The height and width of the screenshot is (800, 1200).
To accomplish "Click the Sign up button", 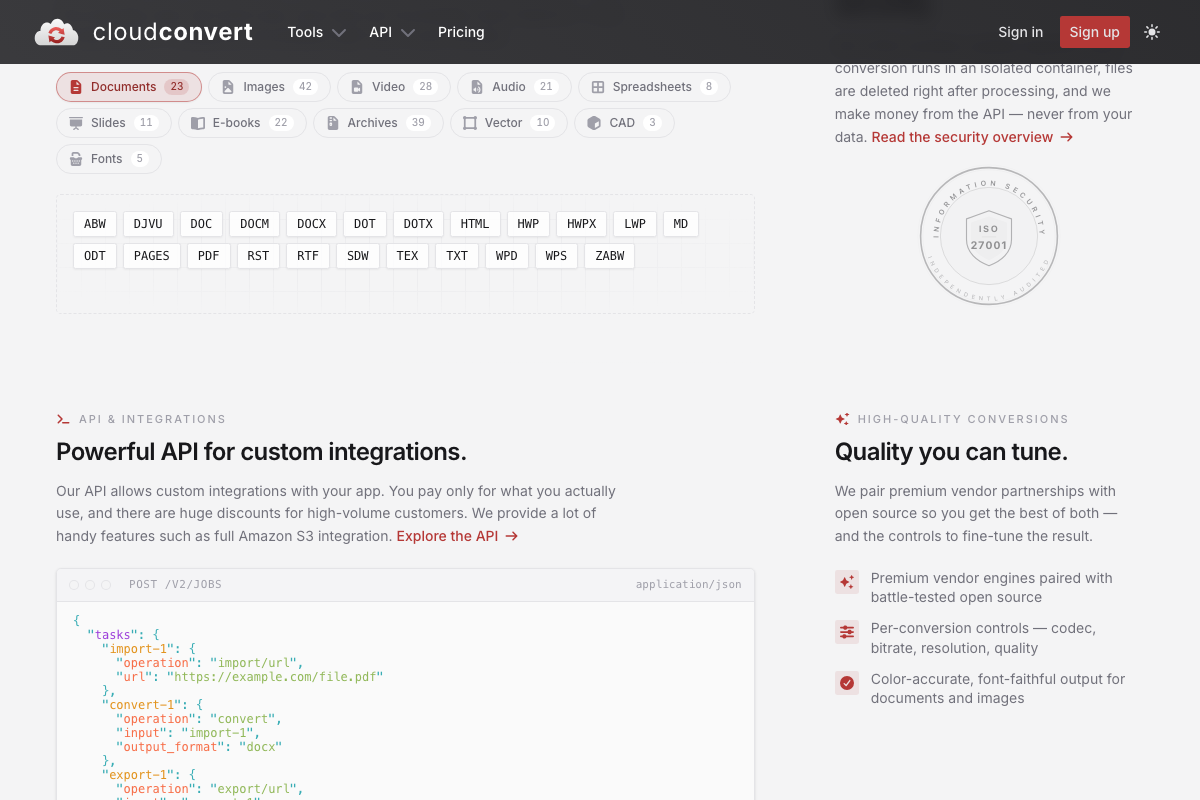I will 1094,32.
